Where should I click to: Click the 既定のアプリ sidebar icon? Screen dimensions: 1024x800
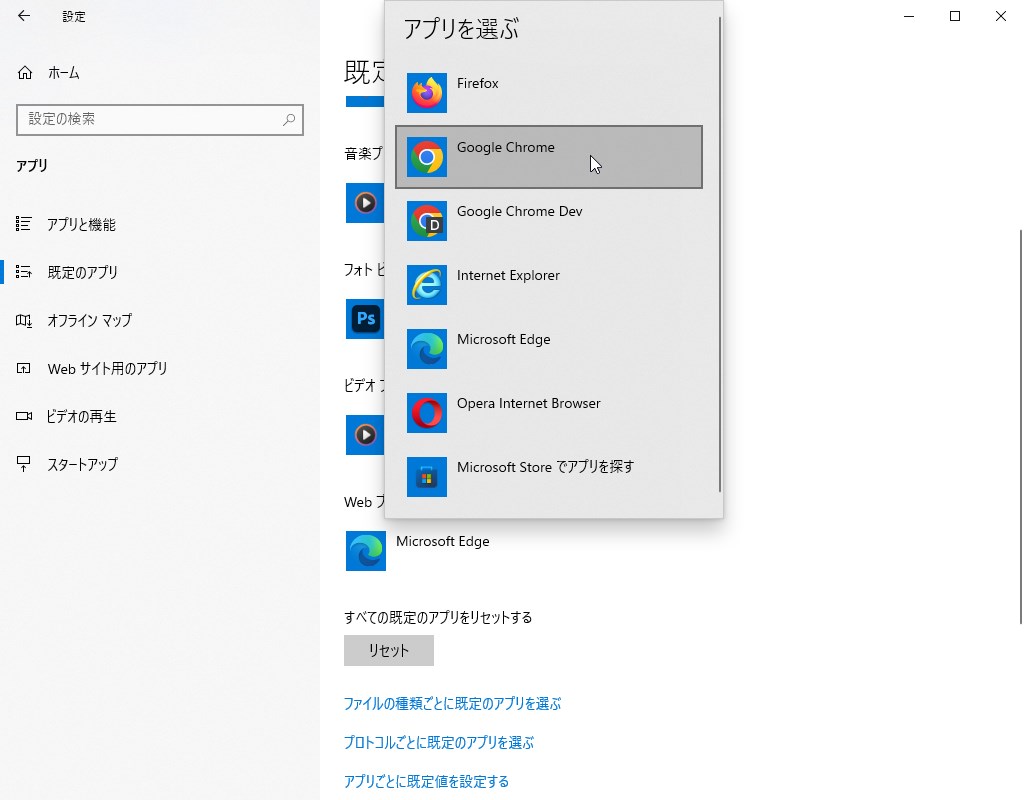pyautogui.click(x=24, y=272)
